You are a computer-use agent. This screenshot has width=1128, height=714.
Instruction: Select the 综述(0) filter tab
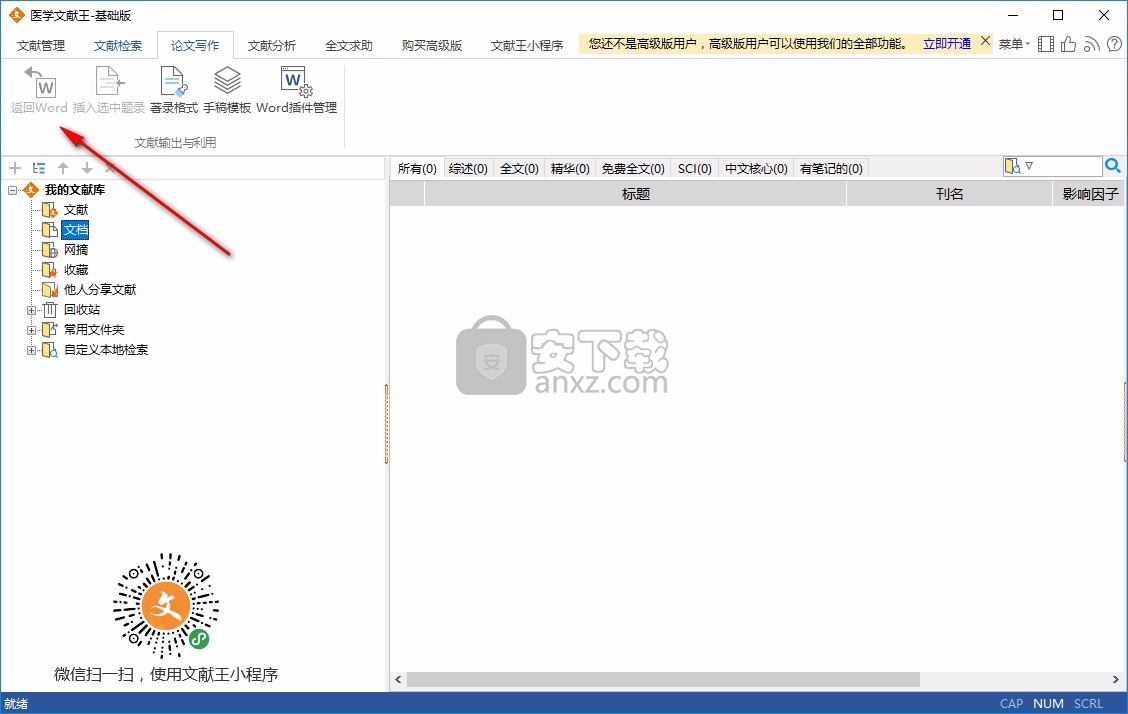tap(468, 168)
